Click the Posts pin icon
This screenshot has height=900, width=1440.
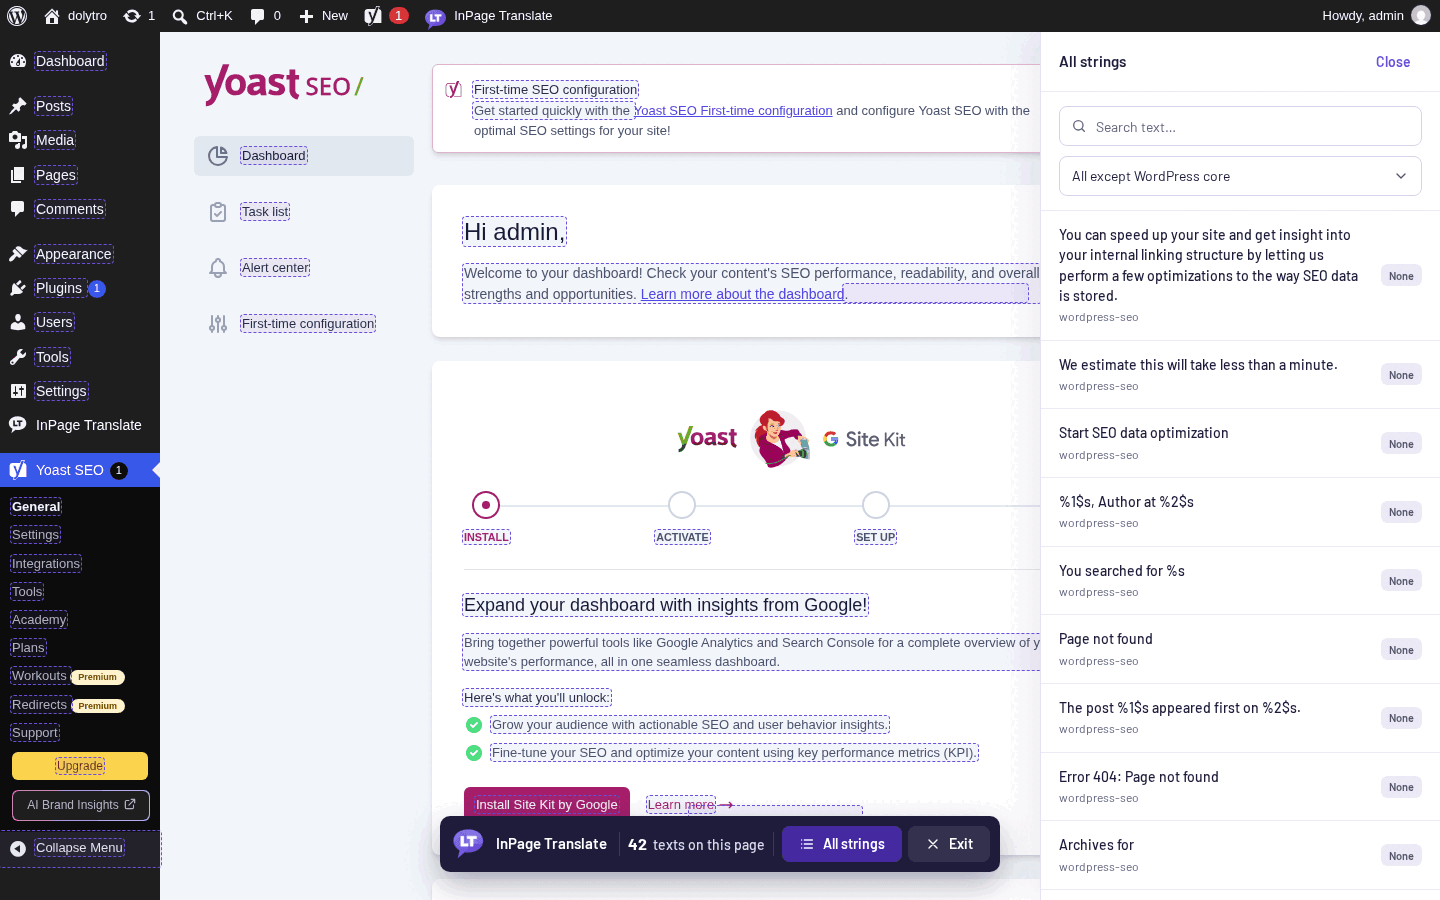point(18,106)
